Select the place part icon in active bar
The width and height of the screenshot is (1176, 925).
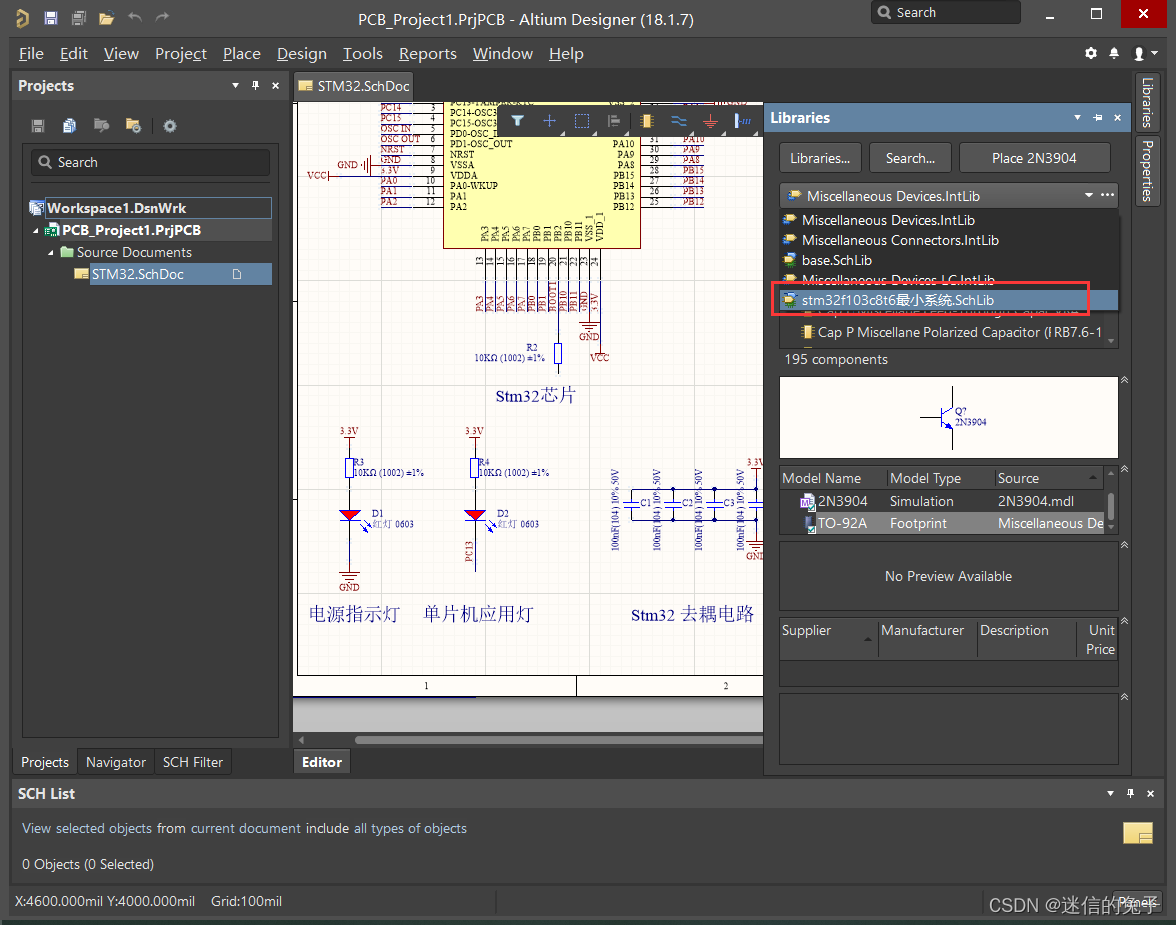pyautogui.click(x=646, y=121)
